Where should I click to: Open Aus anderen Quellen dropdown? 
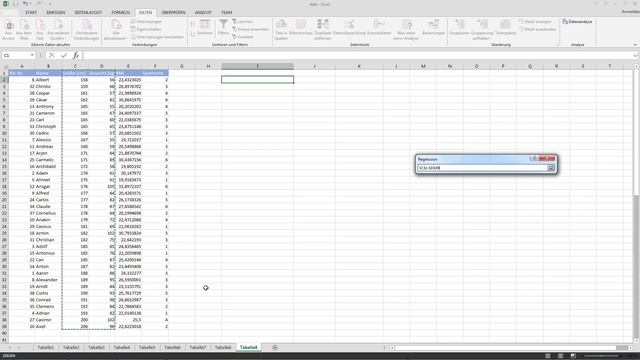tap(58, 29)
